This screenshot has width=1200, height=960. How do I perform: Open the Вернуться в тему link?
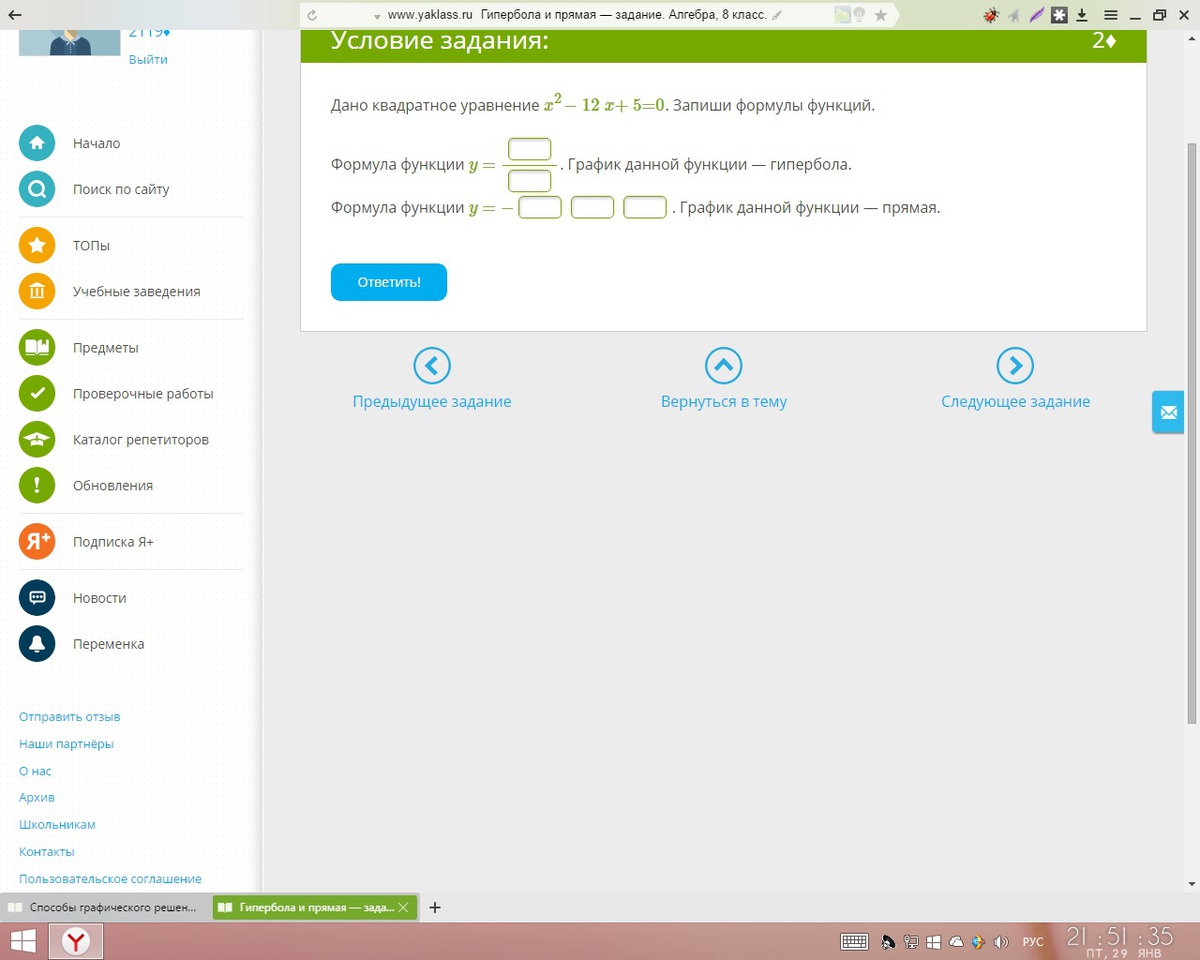pyautogui.click(x=724, y=401)
